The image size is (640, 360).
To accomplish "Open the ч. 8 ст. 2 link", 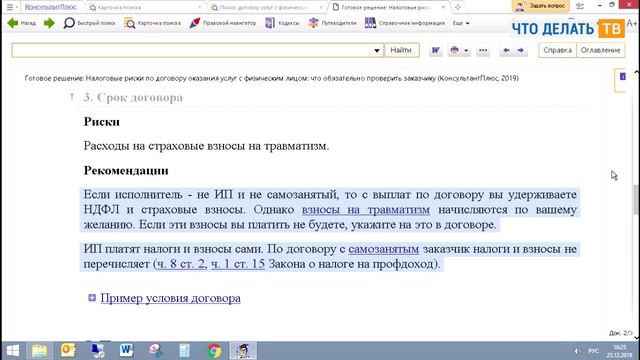I will [x=181, y=264].
